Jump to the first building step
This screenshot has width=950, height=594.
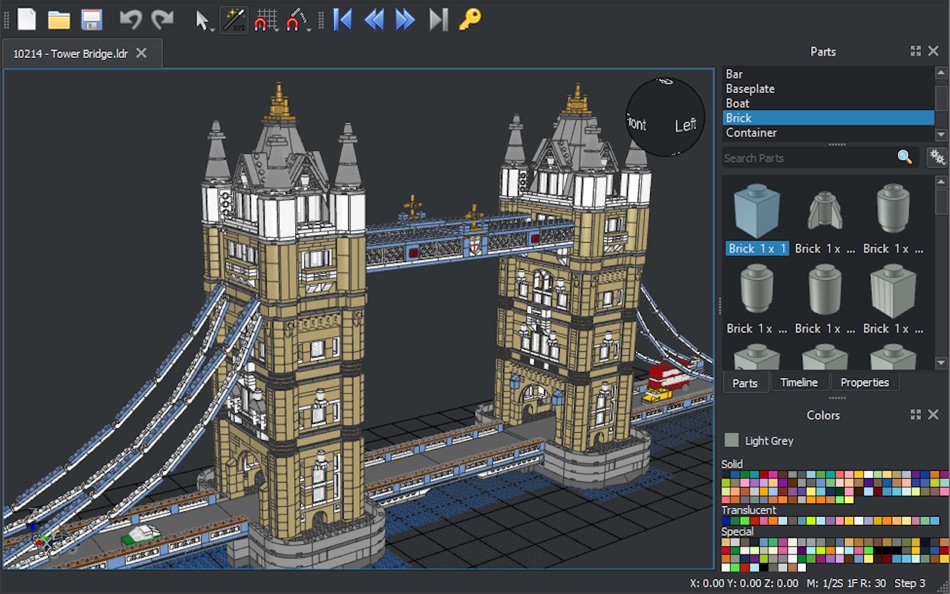click(342, 20)
